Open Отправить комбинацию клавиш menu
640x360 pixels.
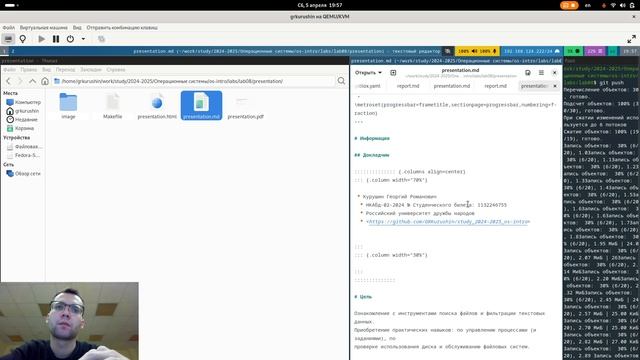coord(122,28)
